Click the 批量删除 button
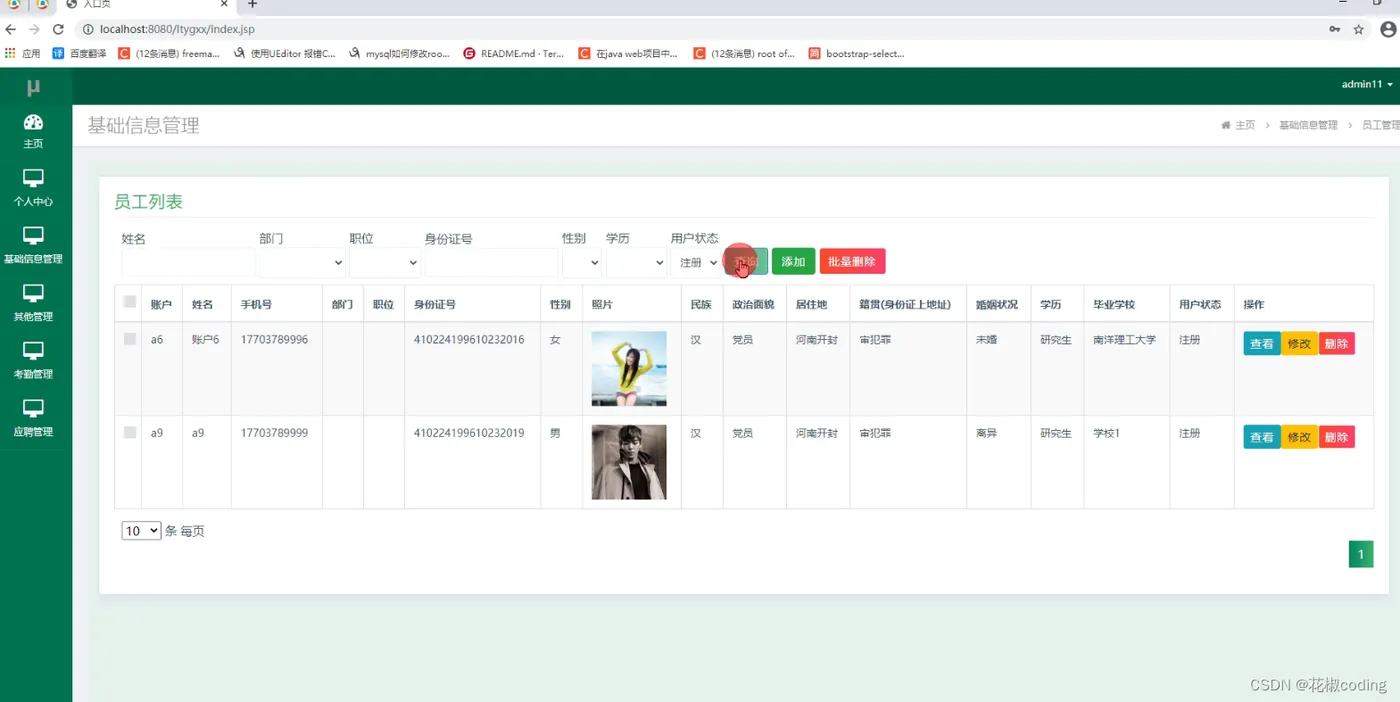 point(852,262)
